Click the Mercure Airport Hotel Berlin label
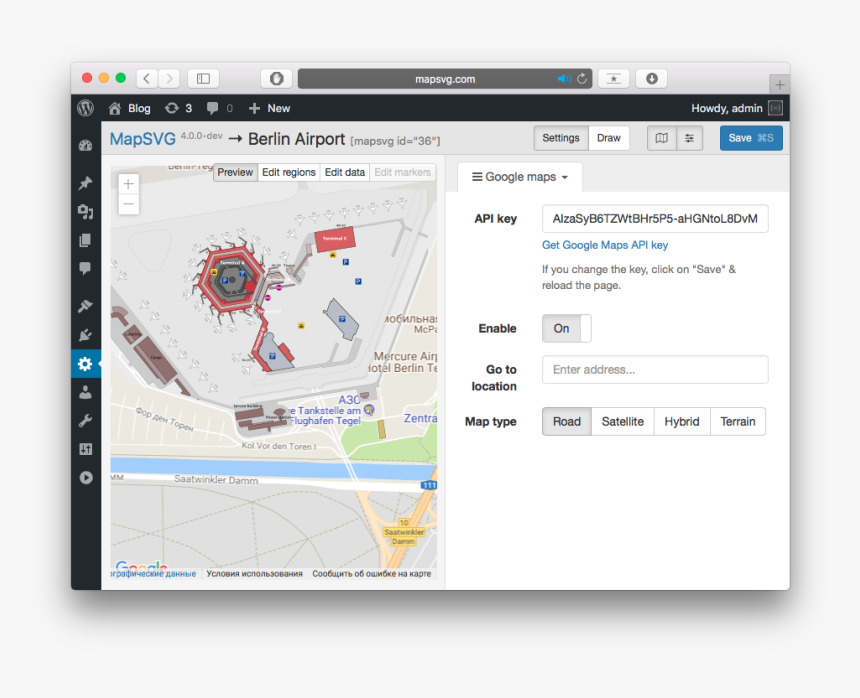This screenshot has height=698, width=860. (401, 362)
